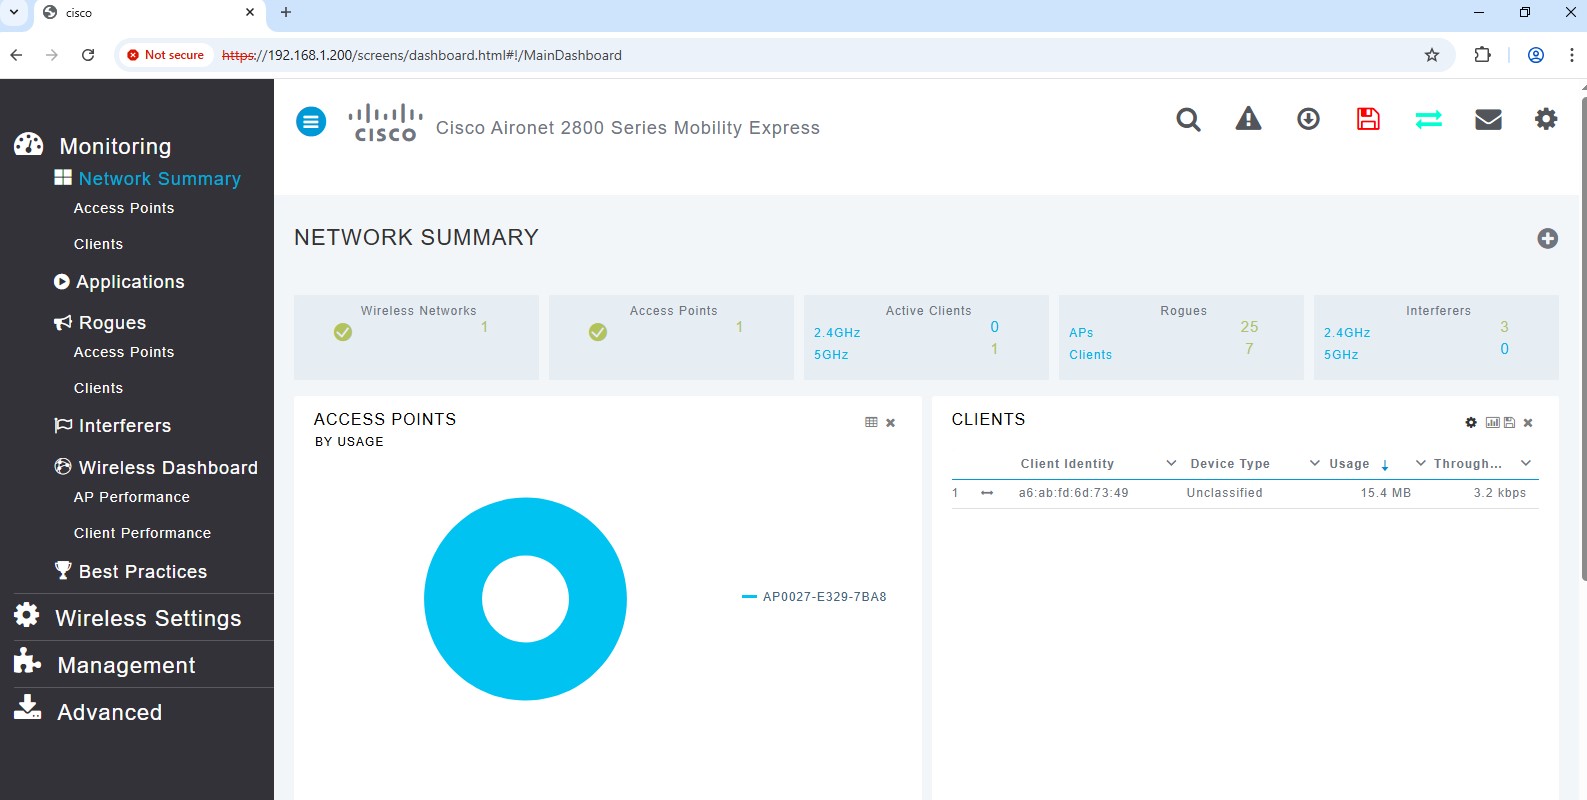This screenshot has height=800, width=1587.
Task: Expand the Wireless Settings menu section
Action: [x=148, y=618]
